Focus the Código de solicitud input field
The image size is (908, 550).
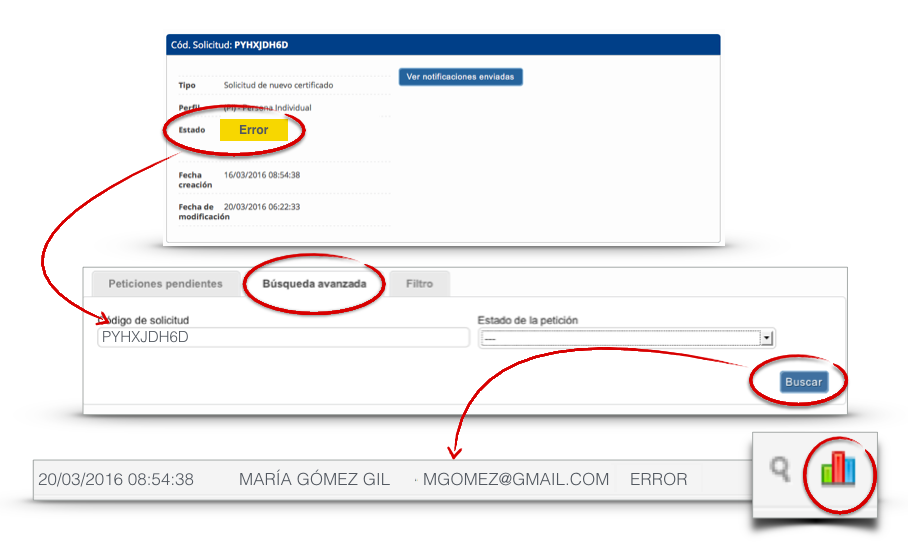283,338
